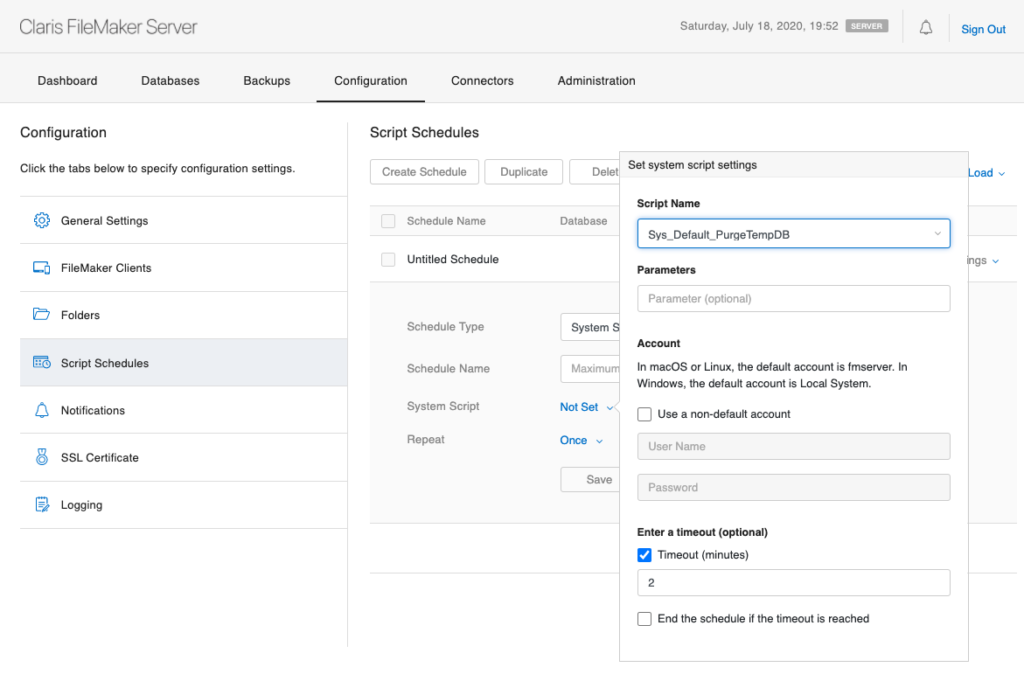Open Notifications configuration in sidebar
This screenshot has width=1024, height=695.
pyautogui.click(x=184, y=410)
